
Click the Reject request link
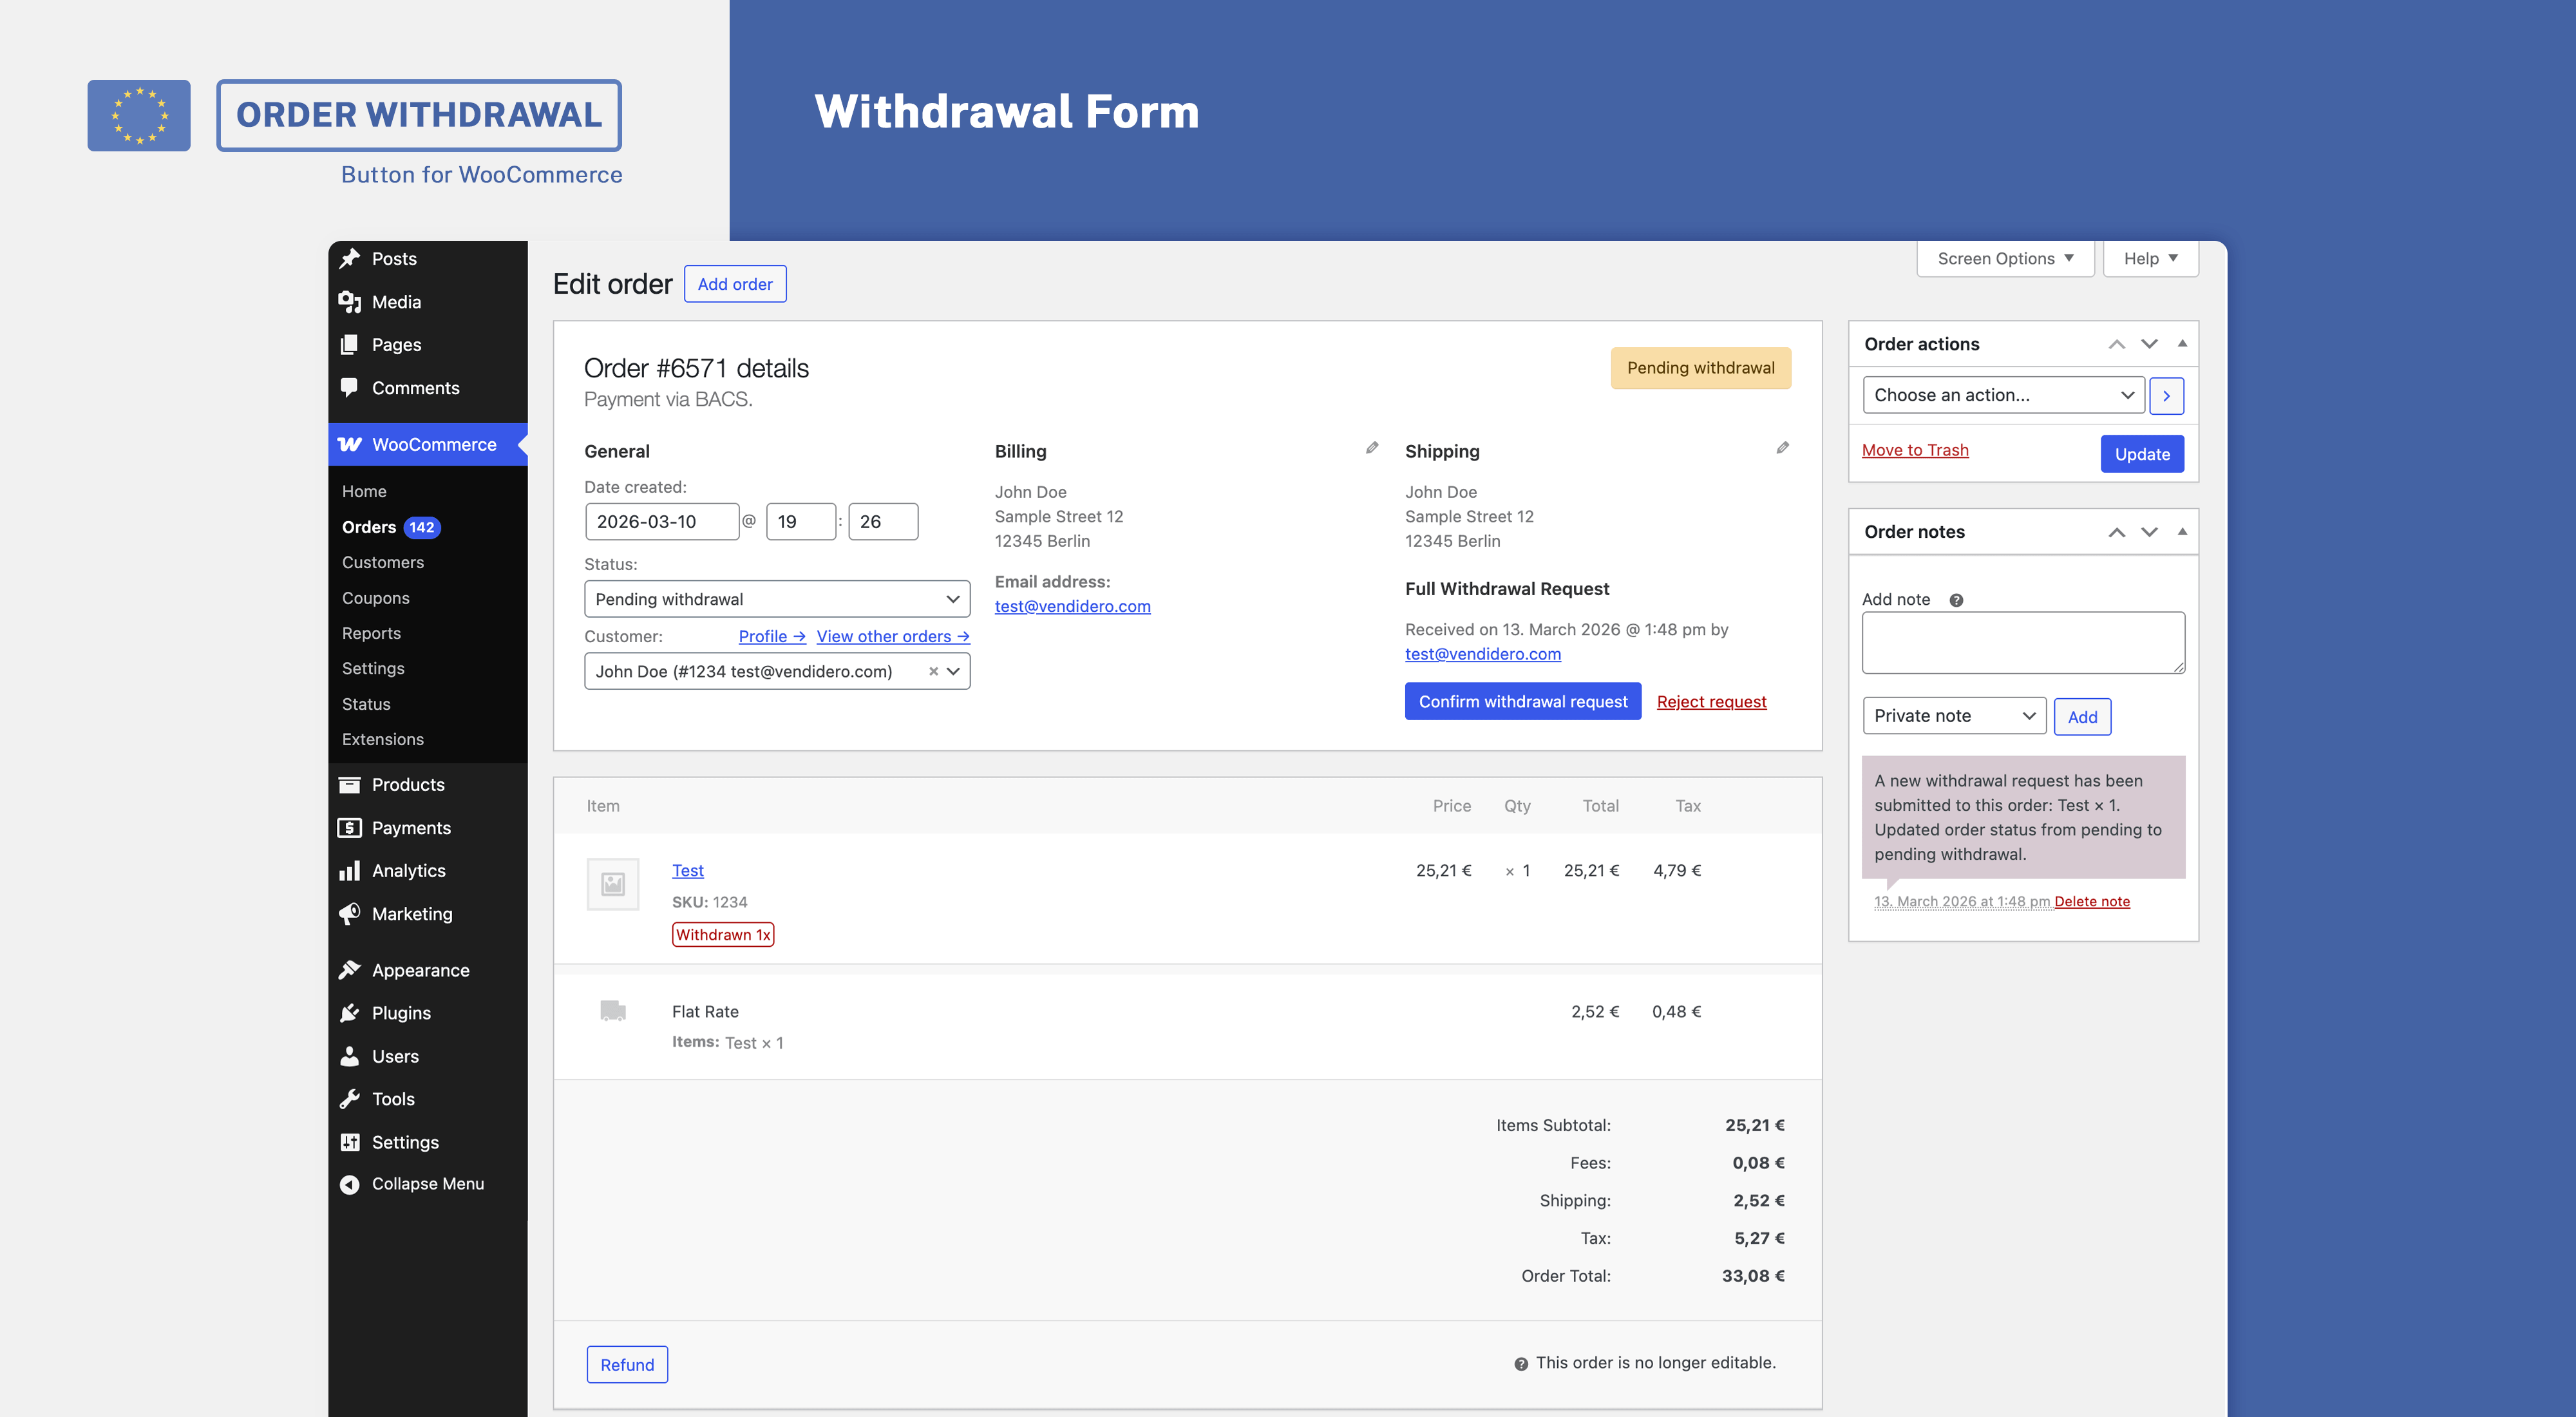click(1711, 701)
